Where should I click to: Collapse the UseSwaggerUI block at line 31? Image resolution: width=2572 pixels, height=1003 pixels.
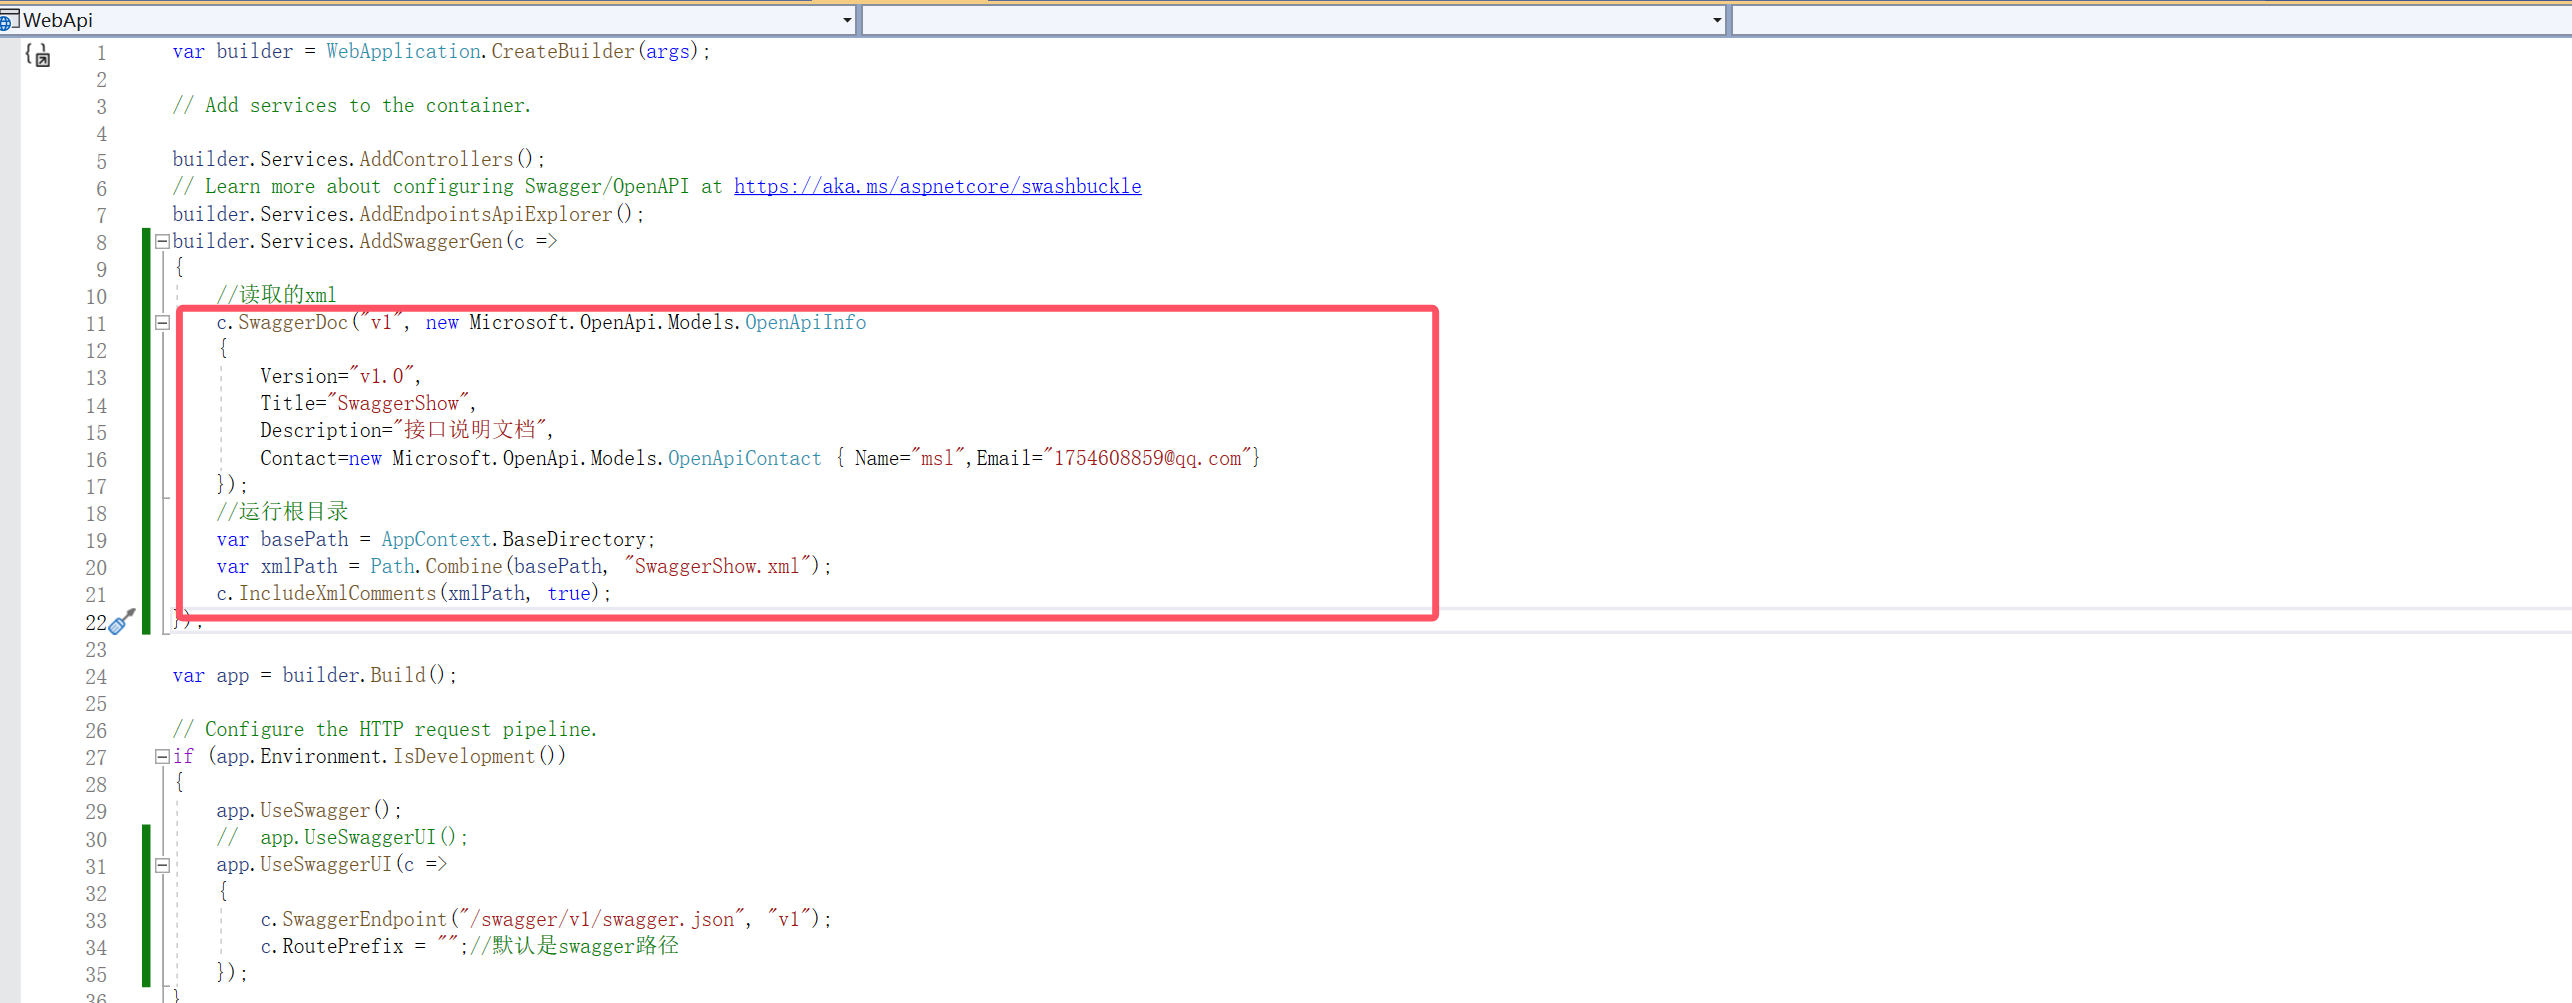[162, 865]
